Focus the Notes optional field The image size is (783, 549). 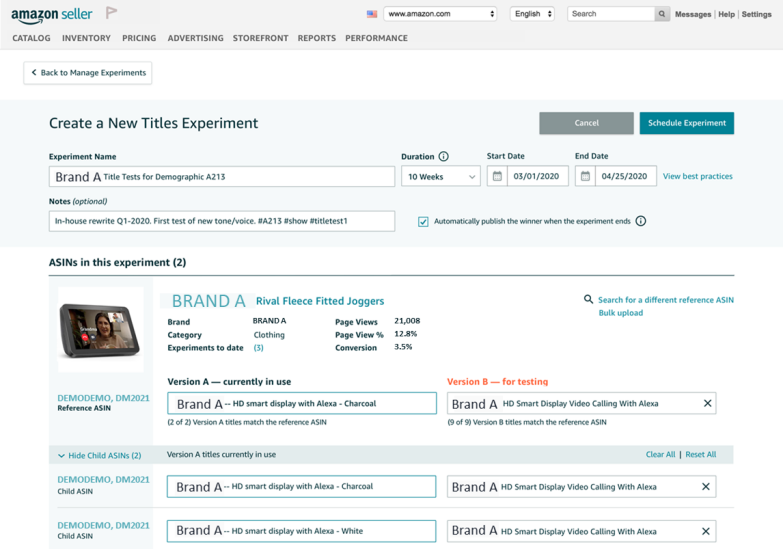[222, 221]
